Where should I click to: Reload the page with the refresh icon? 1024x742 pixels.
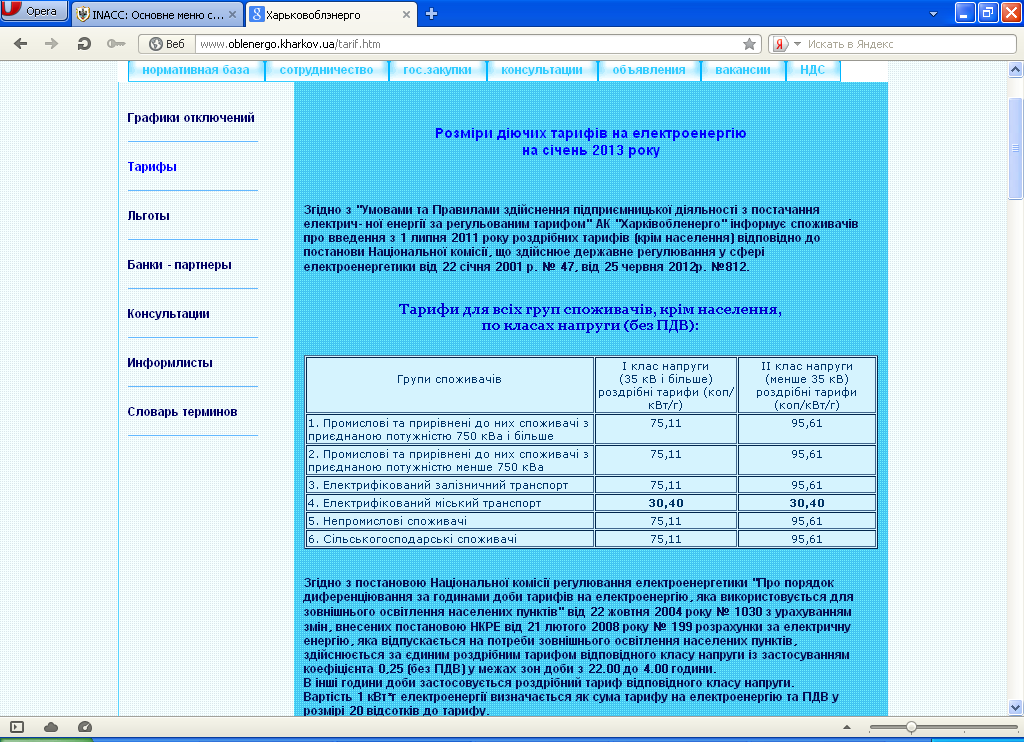(x=84, y=44)
